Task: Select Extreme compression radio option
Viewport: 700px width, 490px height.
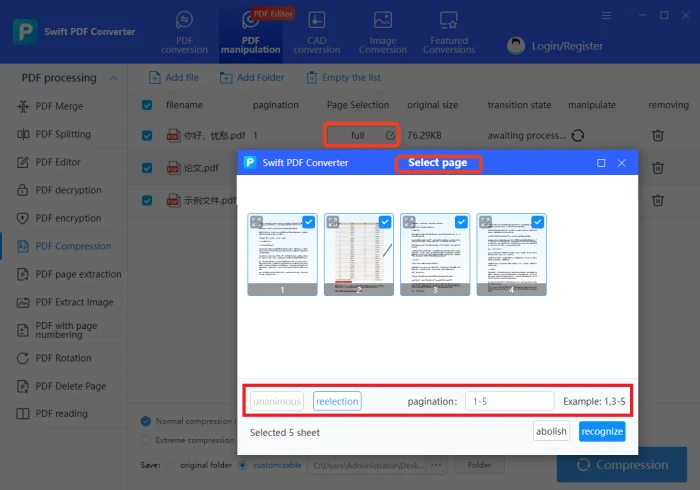Action: tap(146, 440)
